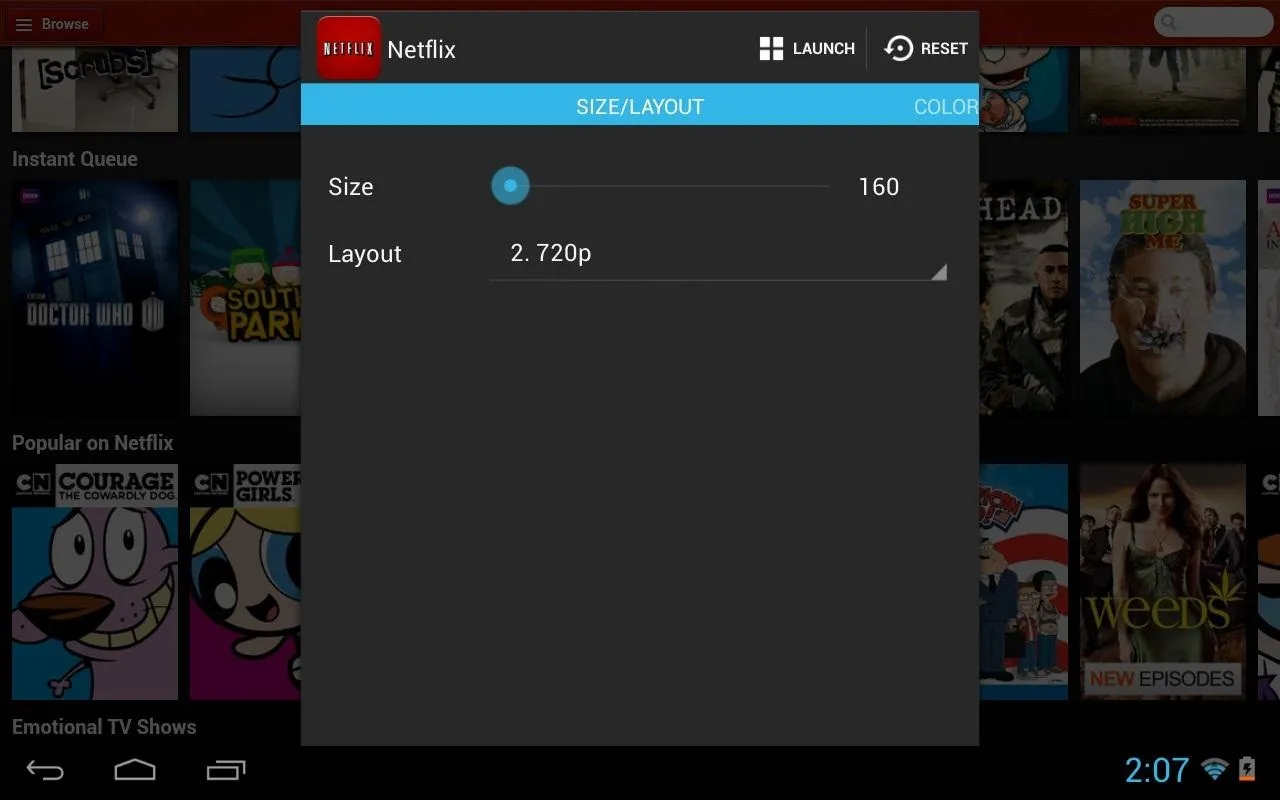The height and width of the screenshot is (800, 1280).
Task: Open the Weeds New Episodes thumbnail
Action: 1163,582
